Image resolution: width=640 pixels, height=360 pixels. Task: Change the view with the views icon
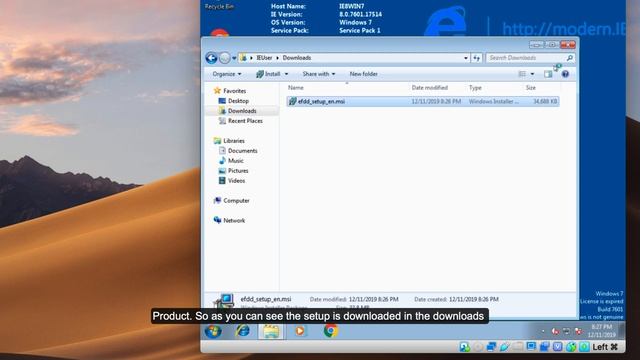pyautogui.click(x=522, y=74)
